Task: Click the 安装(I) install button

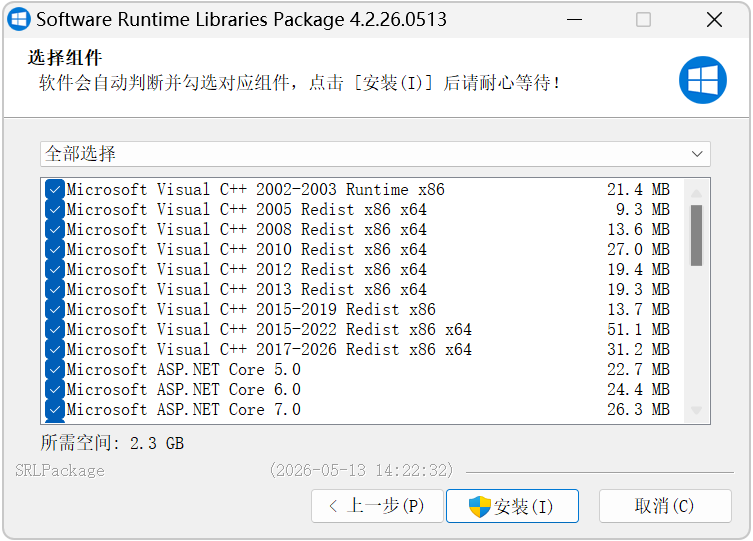Action: coord(512,506)
